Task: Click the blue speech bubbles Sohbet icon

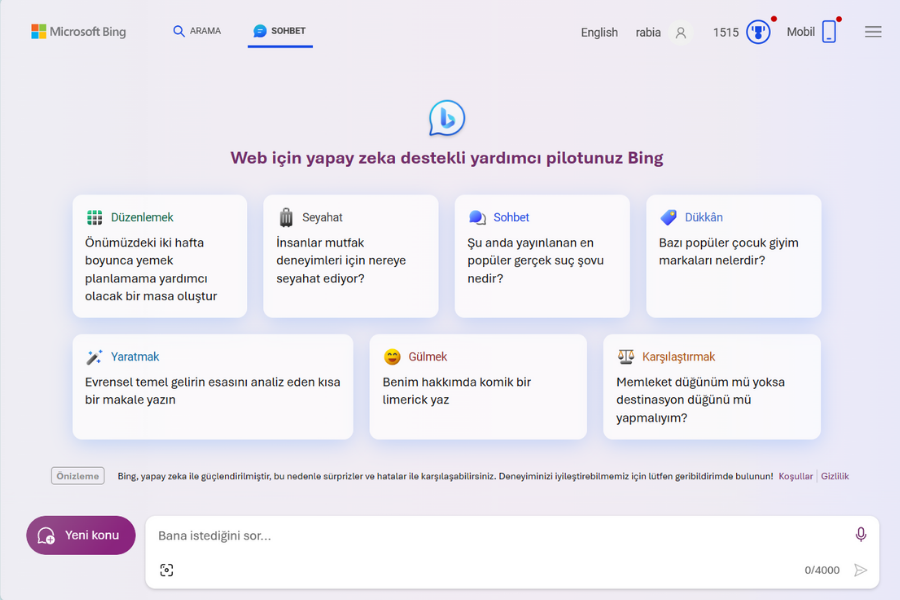Action: tap(478, 218)
